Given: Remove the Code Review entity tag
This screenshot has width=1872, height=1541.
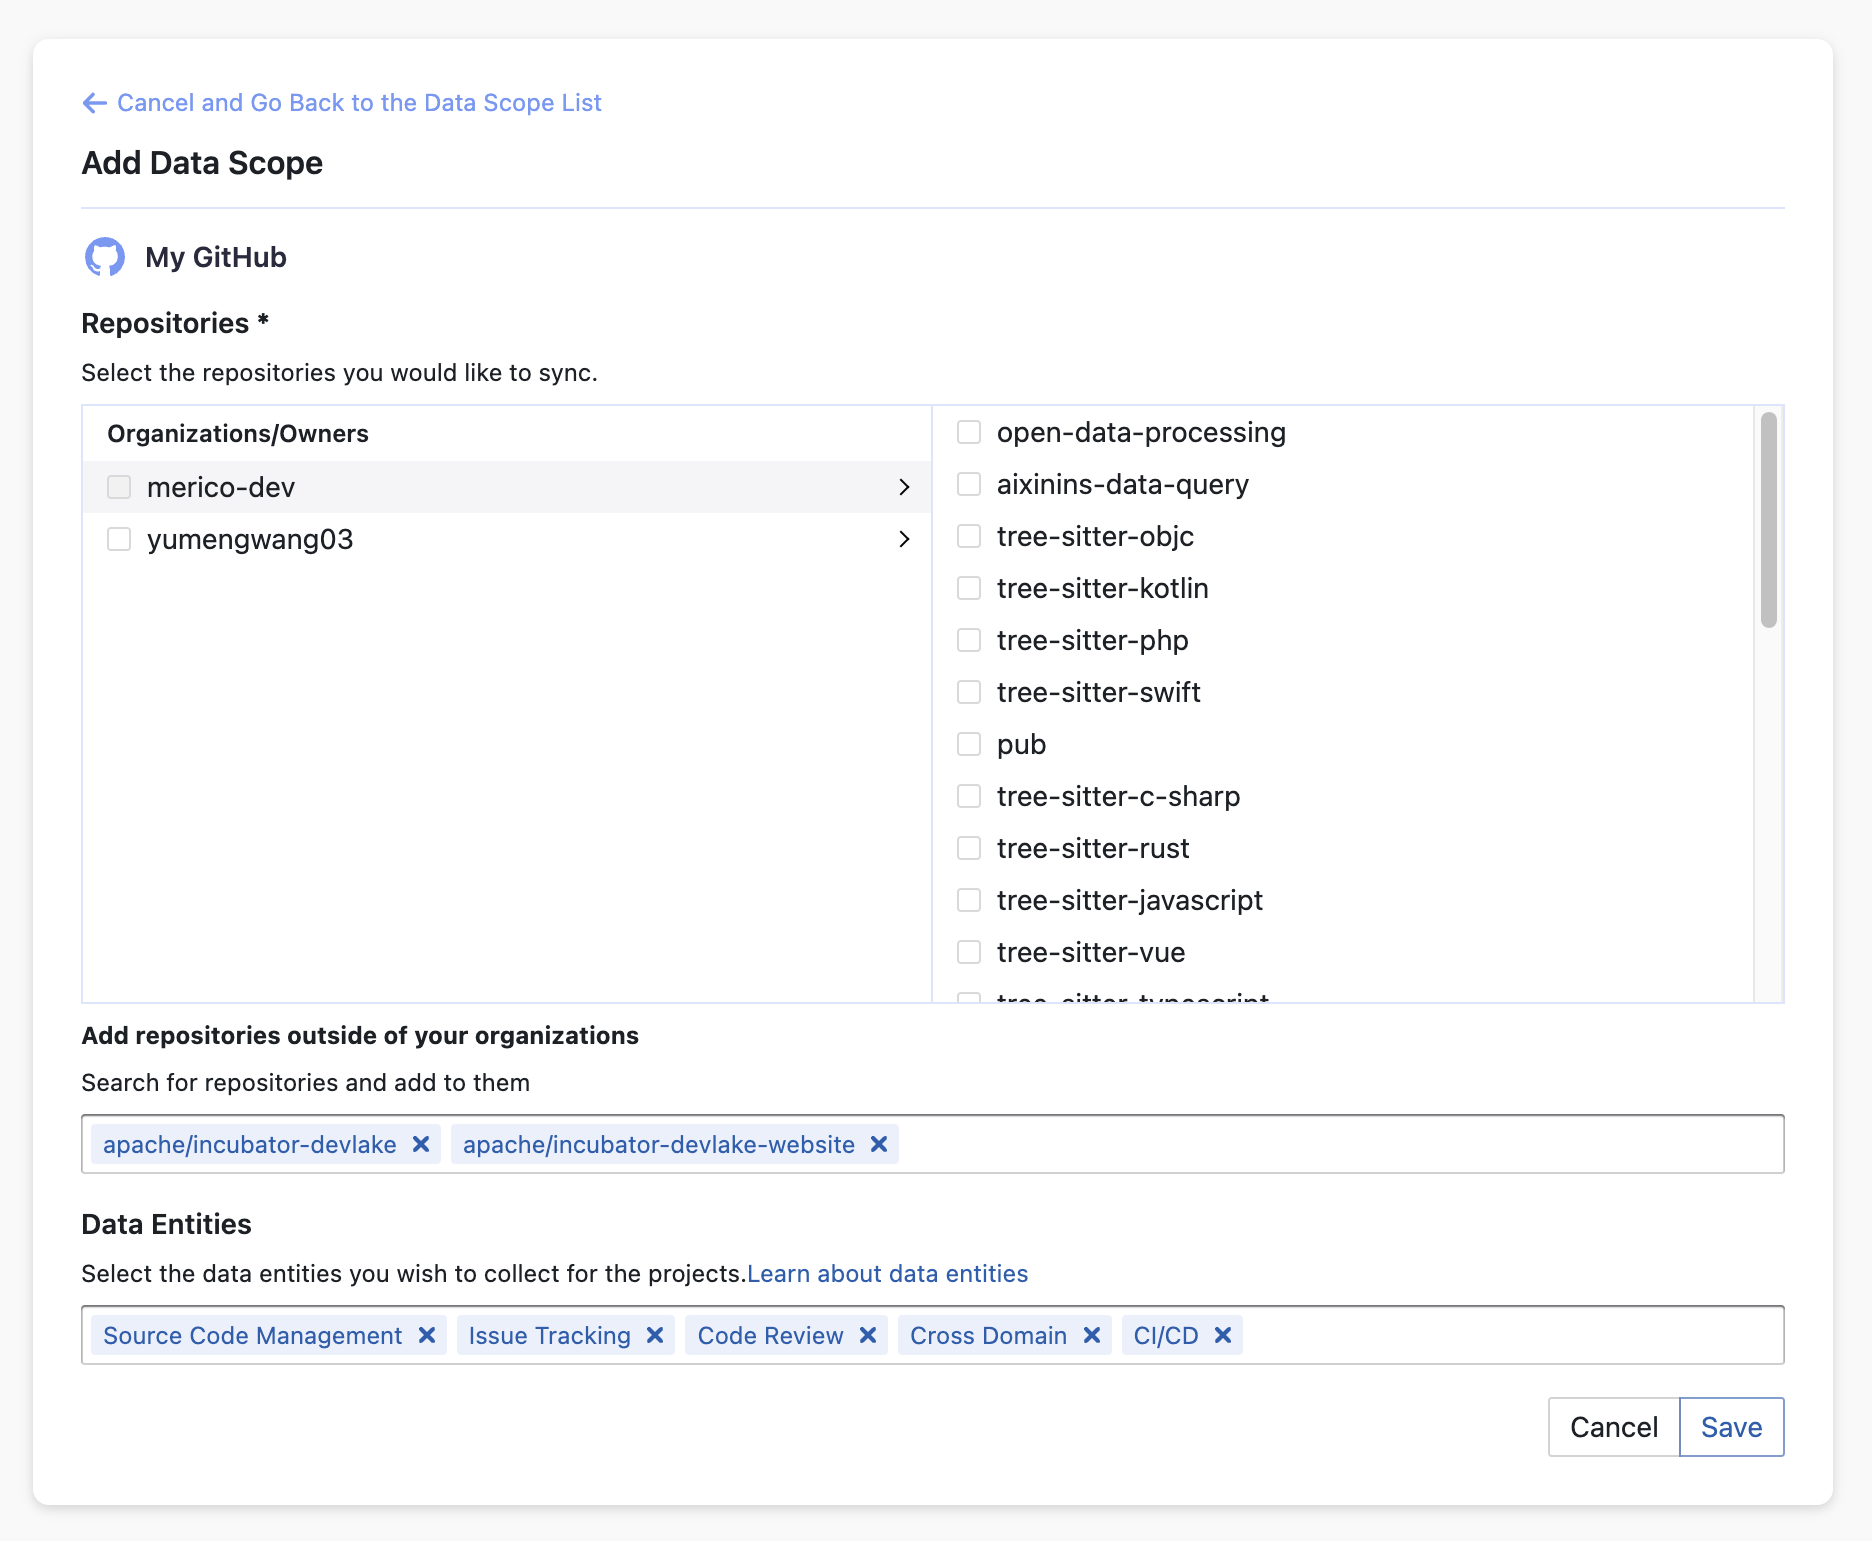Looking at the screenshot, I should [868, 1335].
